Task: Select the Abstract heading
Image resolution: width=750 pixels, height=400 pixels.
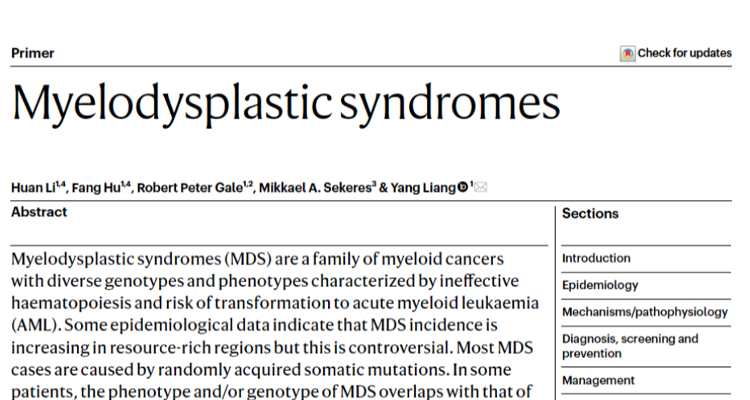Action: coord(39,212)
